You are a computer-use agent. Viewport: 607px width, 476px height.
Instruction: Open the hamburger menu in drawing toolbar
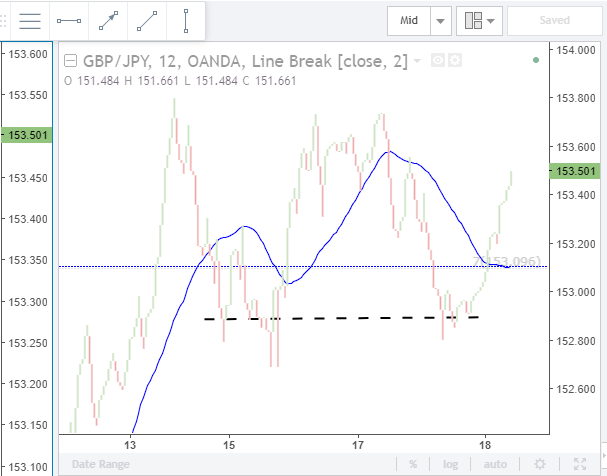(30, 21)
